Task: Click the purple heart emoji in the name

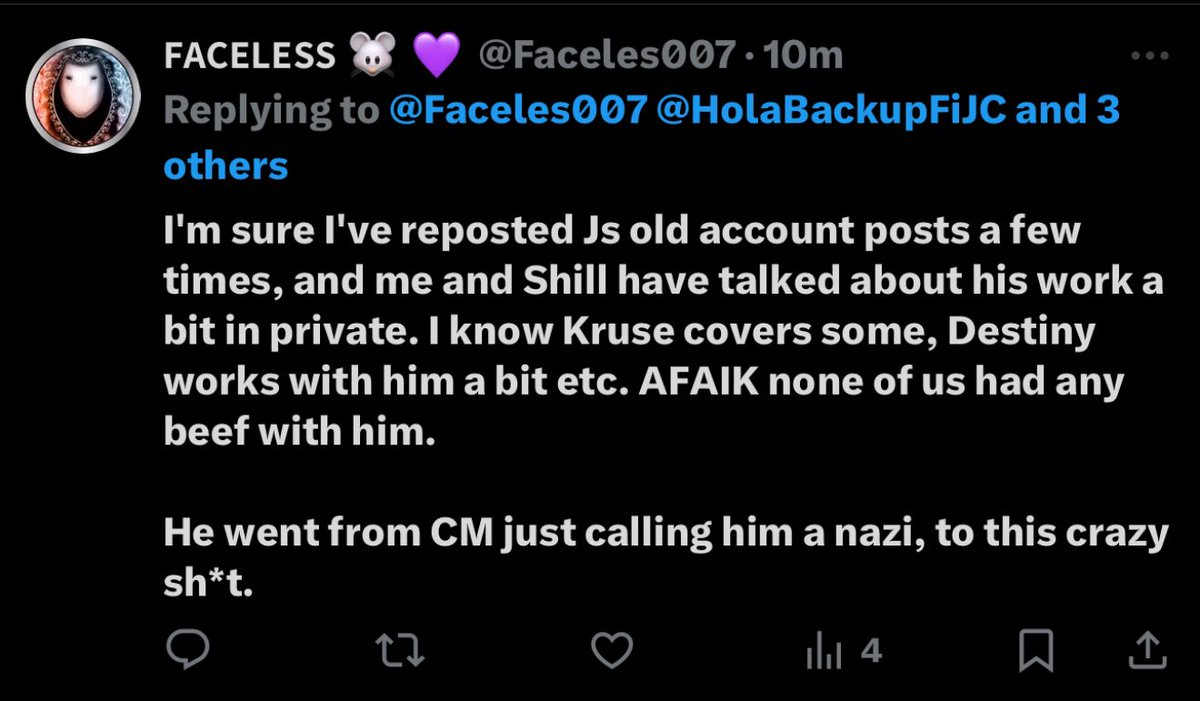Action: click(434, 57)
